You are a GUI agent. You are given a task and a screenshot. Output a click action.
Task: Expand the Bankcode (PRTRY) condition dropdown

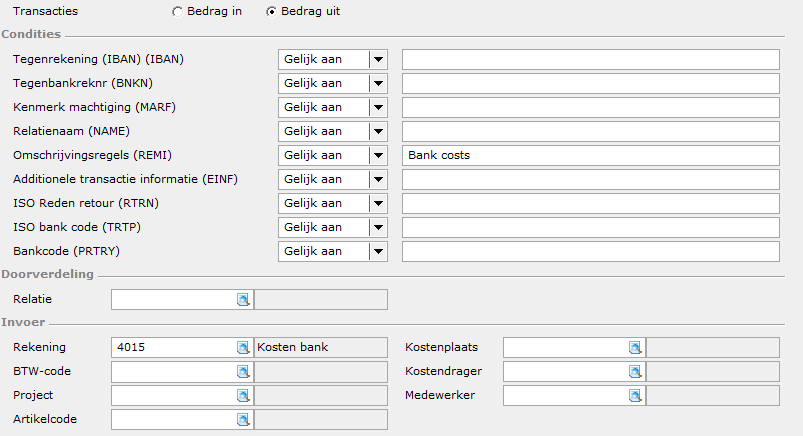(378, 252)
